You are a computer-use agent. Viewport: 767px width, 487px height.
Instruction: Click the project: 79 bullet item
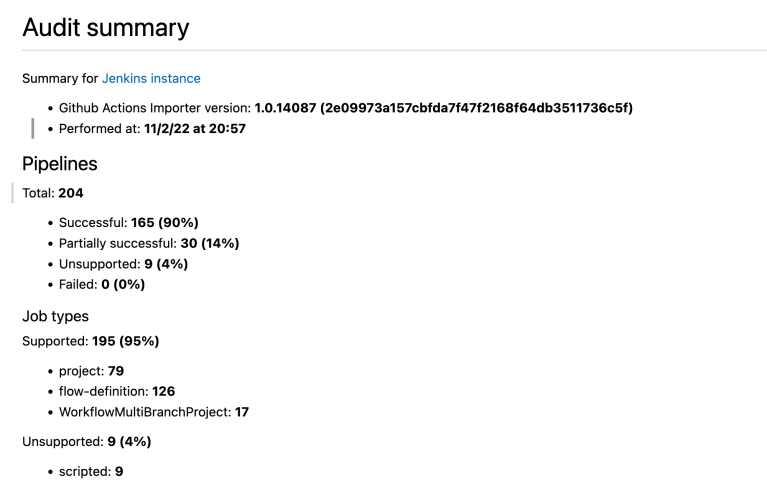[x=91, y=370]
